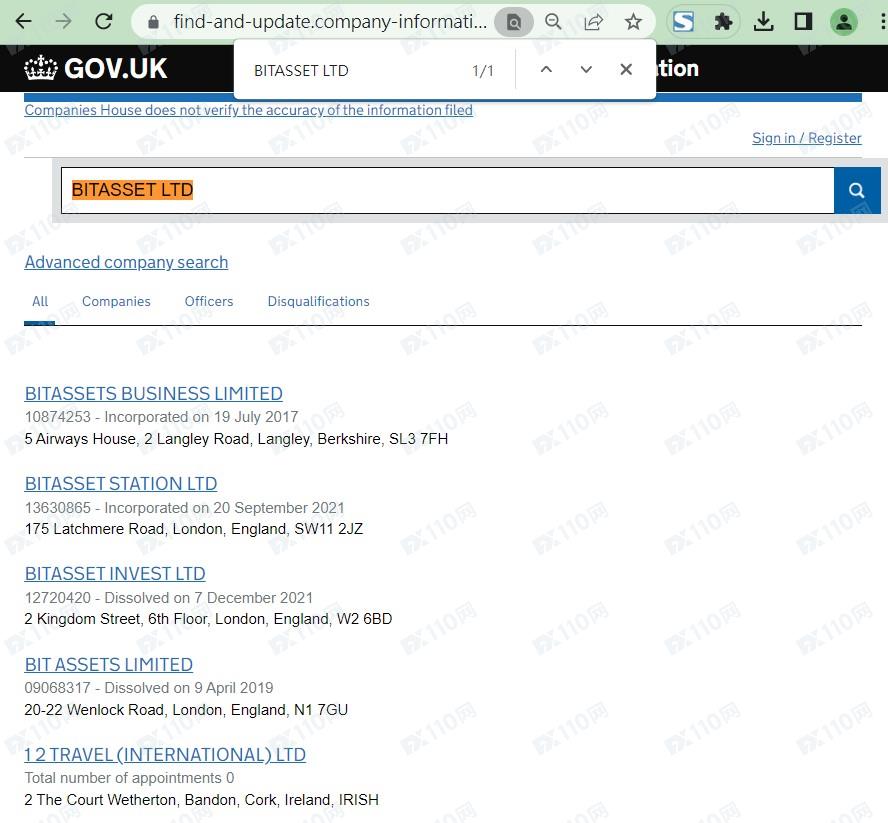The image size is (888, 823).
Task: Jump to next find match arrow
Action: point(586,70)
